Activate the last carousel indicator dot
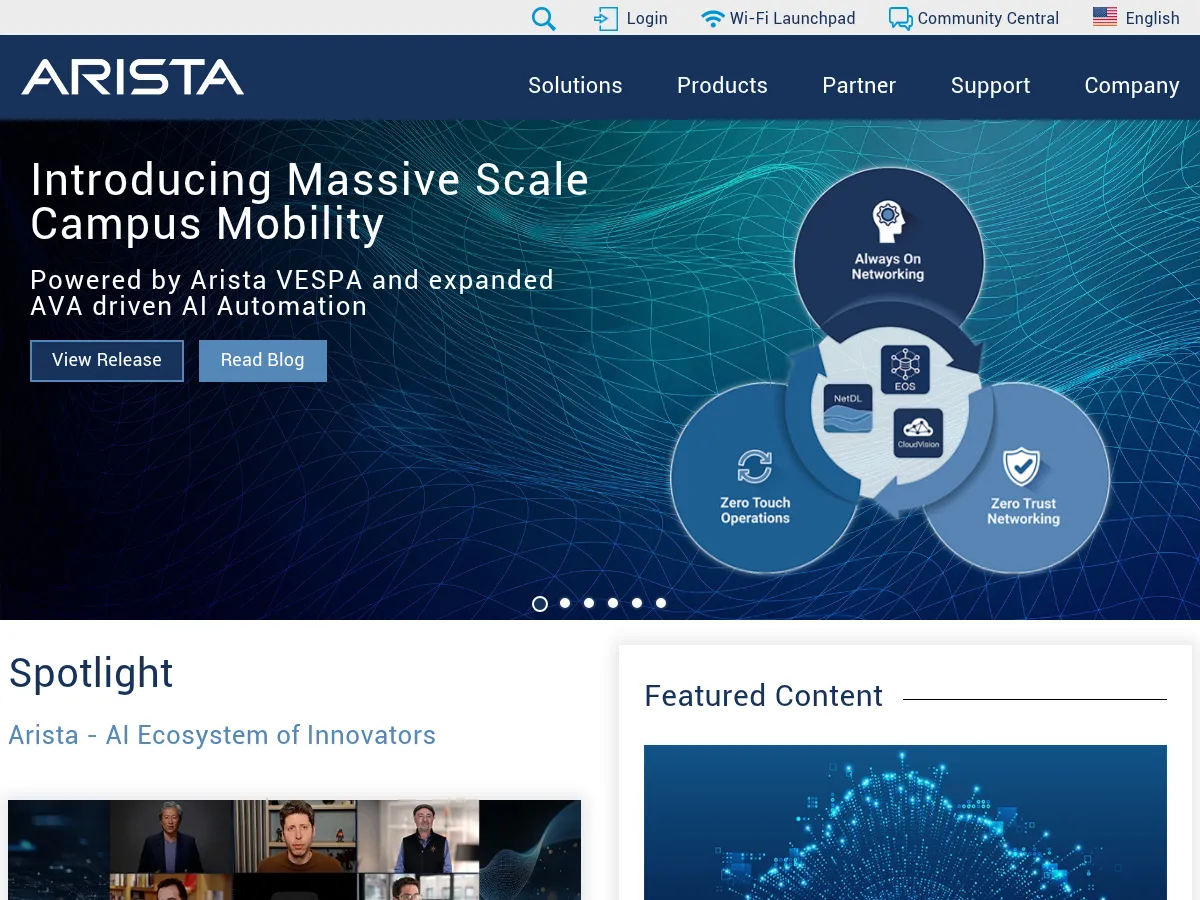The width and height of the screenshot is (1200, 900). pyautogui.click(x=660, y=603)
